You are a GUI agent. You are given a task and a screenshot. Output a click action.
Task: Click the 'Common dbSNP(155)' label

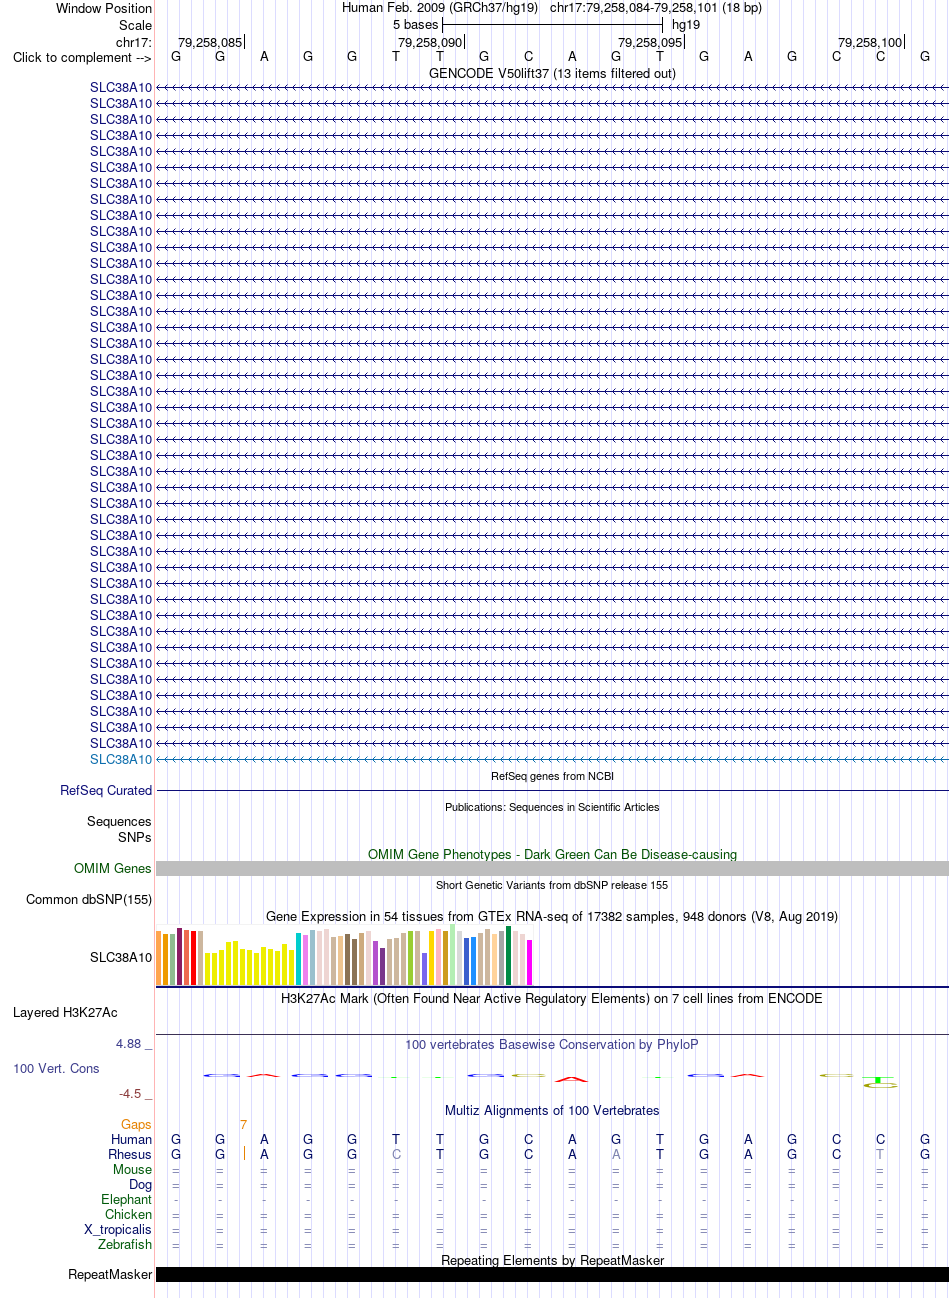click(x=89, y=899)
